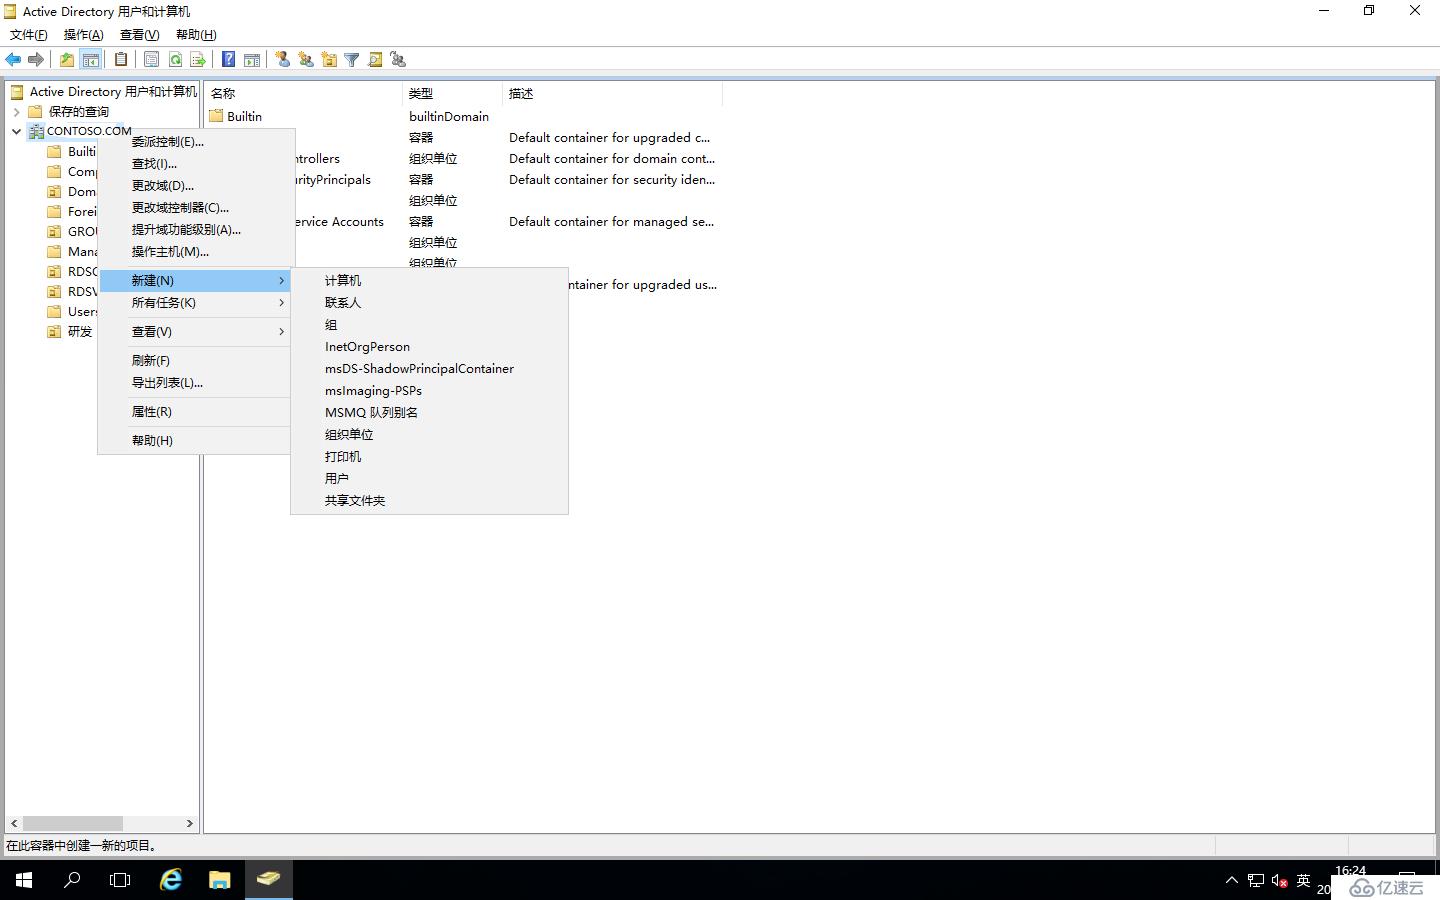Screen dimensions: 1440x900
Task: Click the clipboard Paste toolbar icon
Action: [x=121, y=60]
